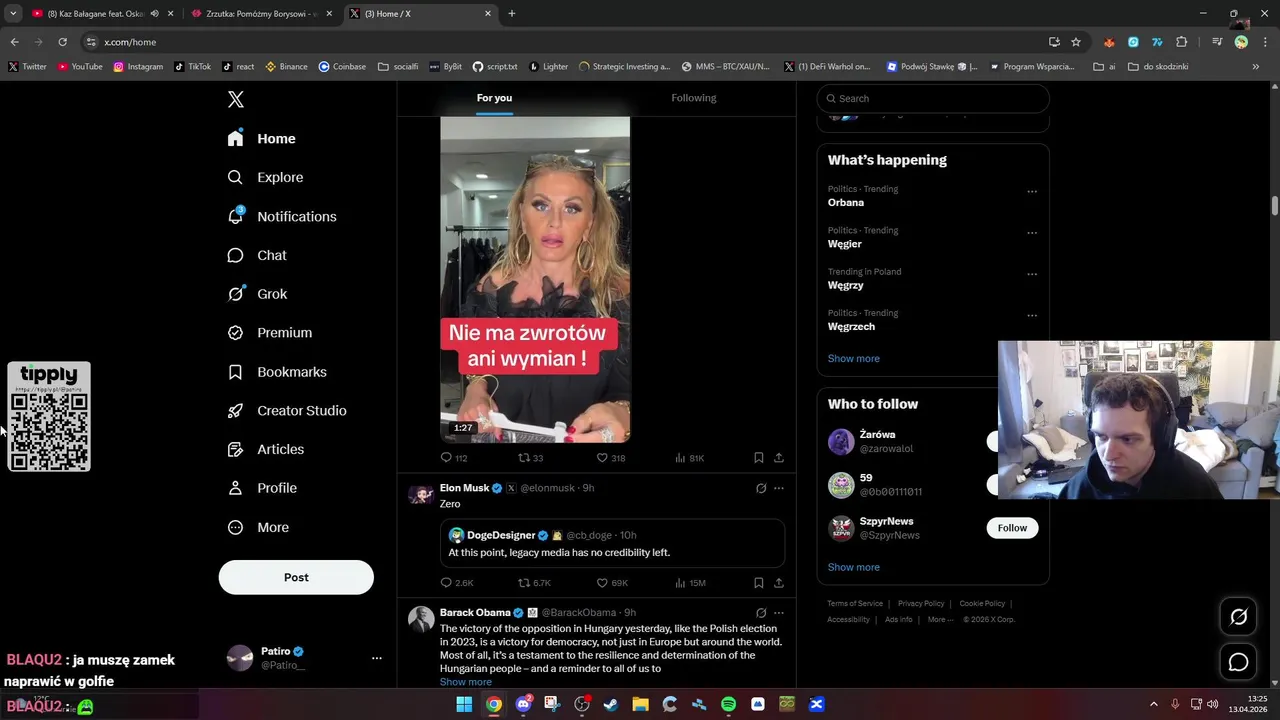Open Creator Studio in the sidebar

coord(287,411)
